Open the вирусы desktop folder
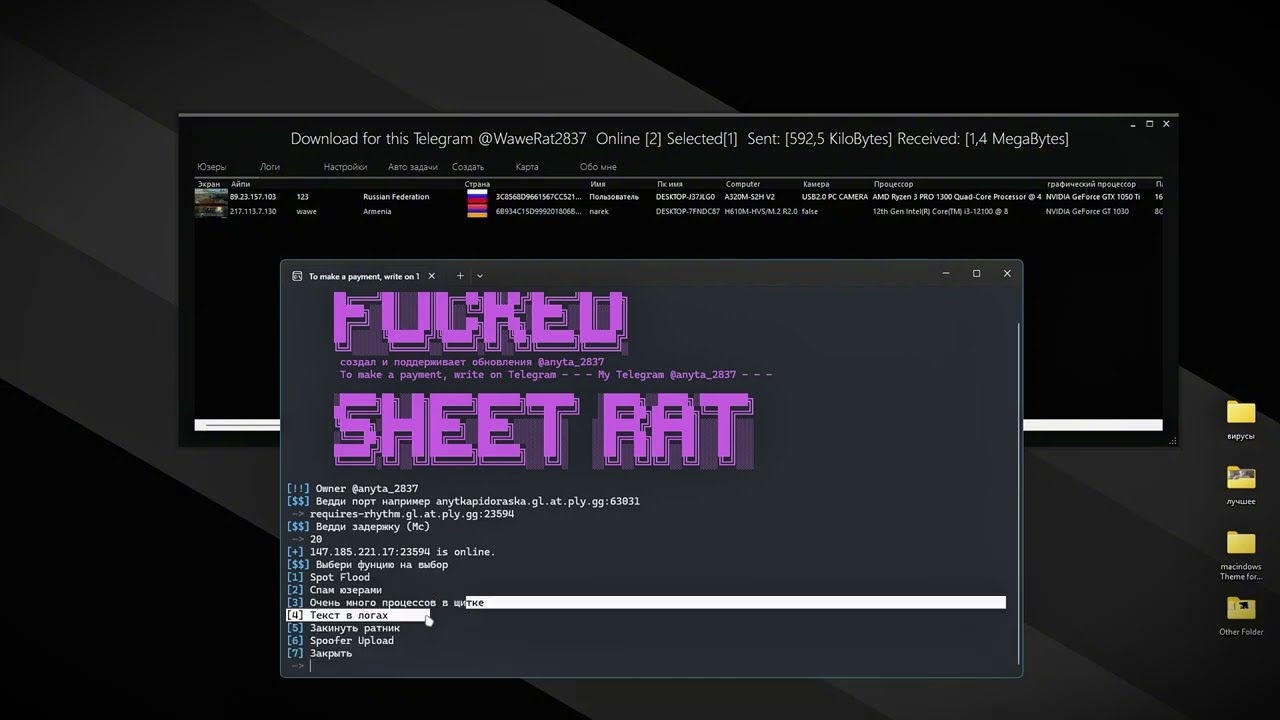The image size is (1280, 720). pos(1241,420)
